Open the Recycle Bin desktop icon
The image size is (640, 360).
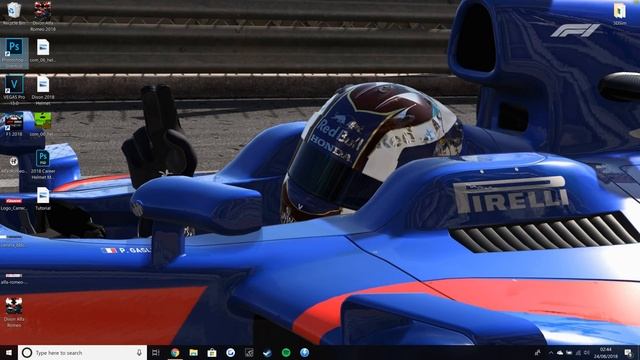pyautogui.click(x=14, y=13)
